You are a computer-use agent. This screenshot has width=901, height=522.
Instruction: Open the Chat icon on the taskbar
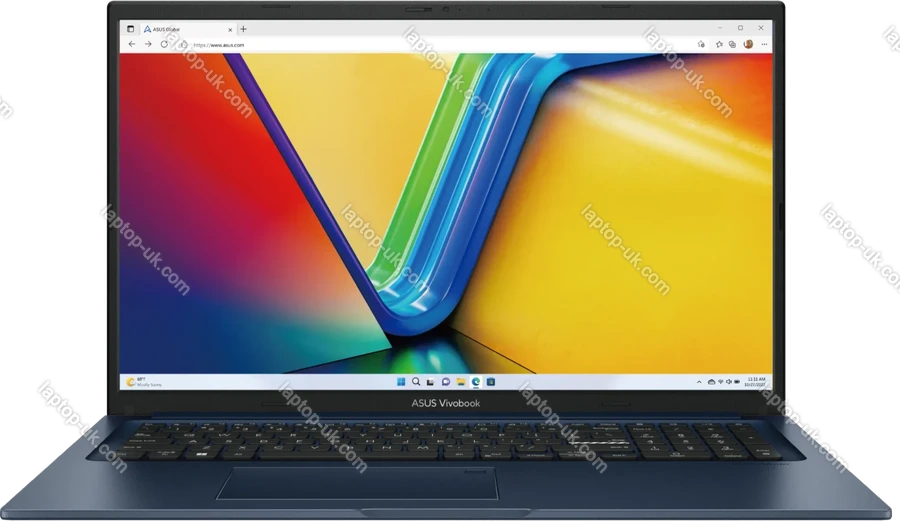(x=445, y=382)
